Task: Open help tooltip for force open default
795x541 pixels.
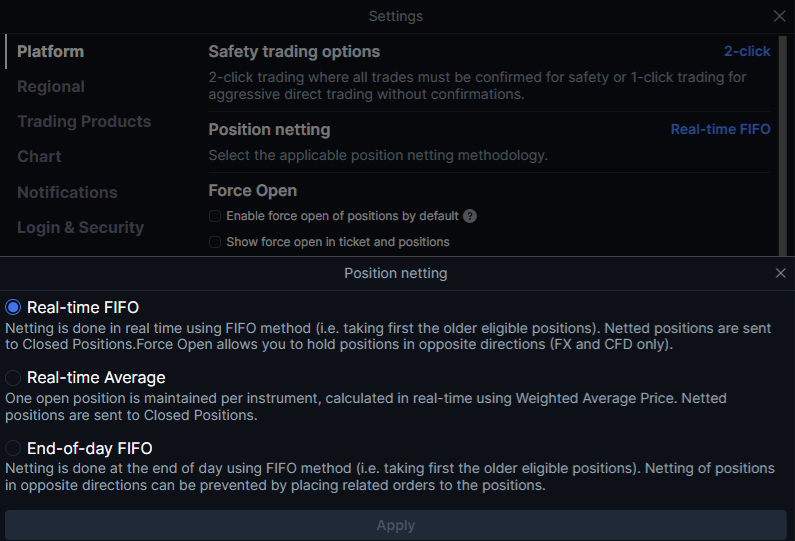Action: [470, 216]
